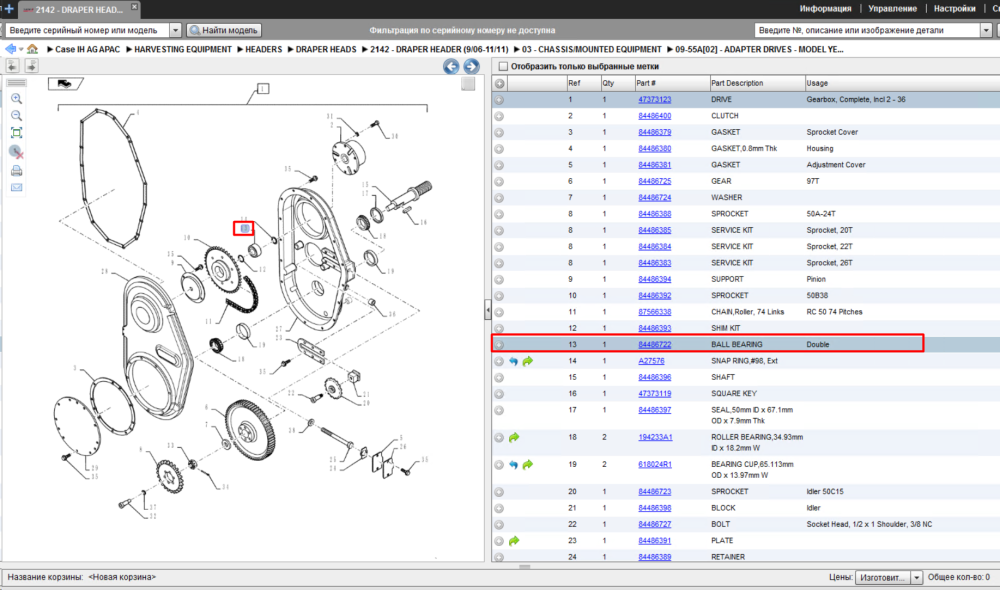Click the green arrow on the ROLLER BEARING row

coord(514,438)
